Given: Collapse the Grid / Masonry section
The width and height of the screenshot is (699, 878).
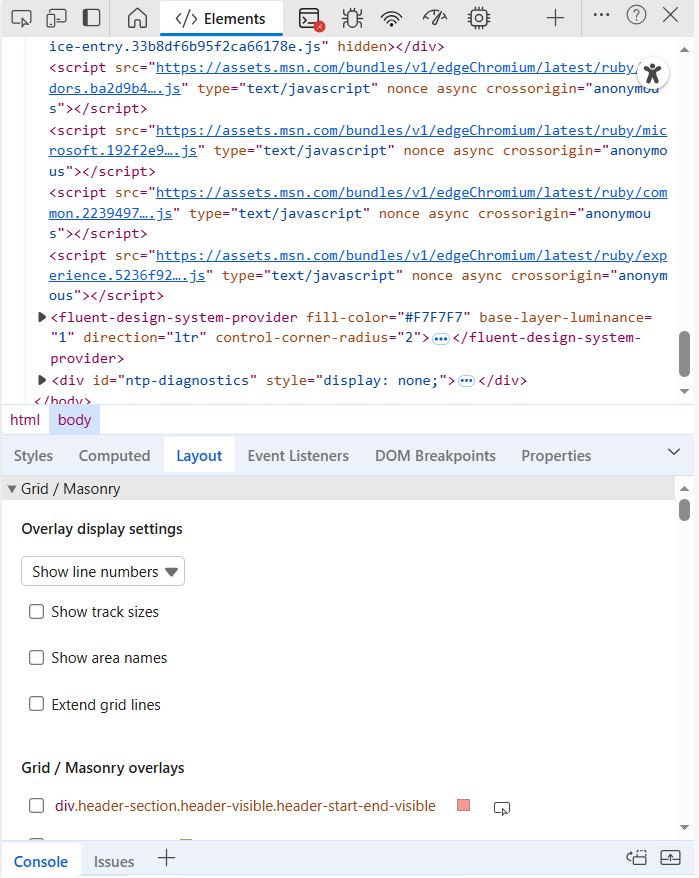Looking at the screenshot, I should (10, 489).
